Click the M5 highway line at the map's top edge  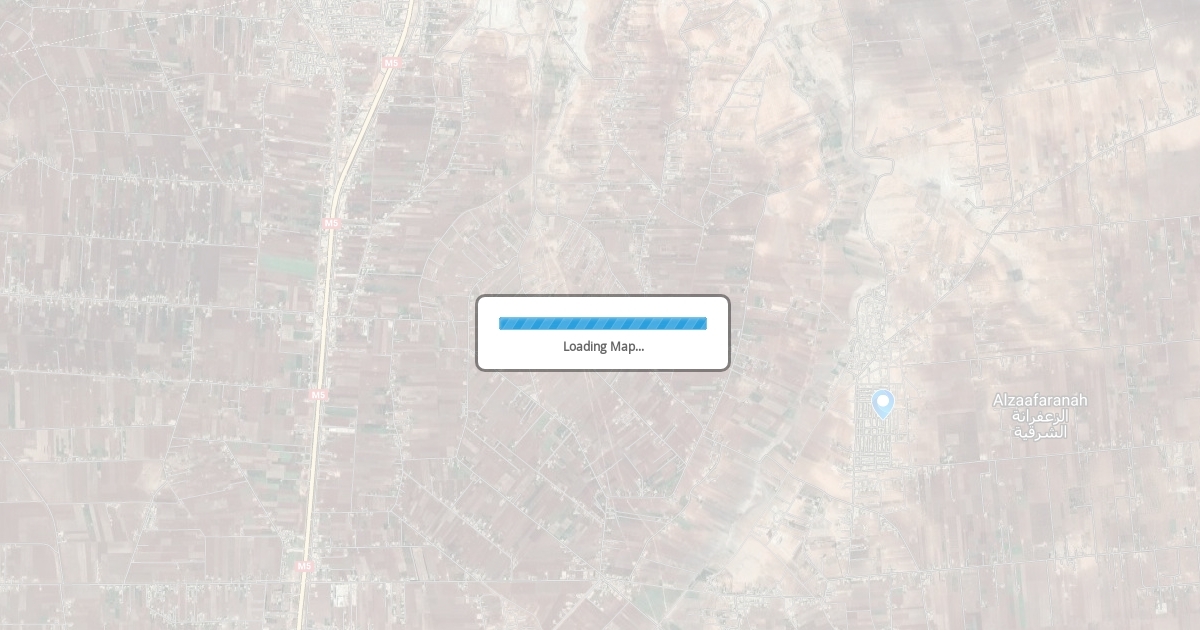(x=409, y=8)
